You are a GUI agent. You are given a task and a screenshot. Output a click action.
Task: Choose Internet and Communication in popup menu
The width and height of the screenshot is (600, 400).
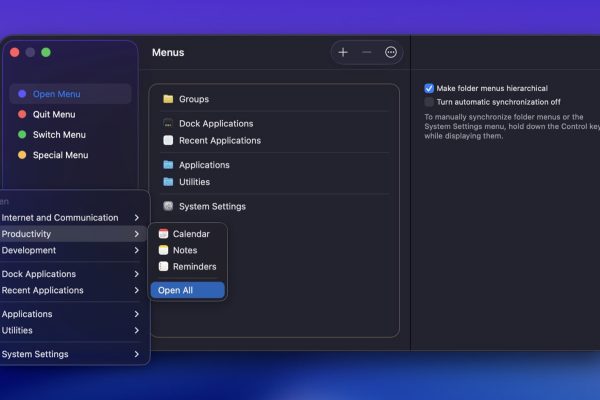pyautogui.click(x=73, y=217)
